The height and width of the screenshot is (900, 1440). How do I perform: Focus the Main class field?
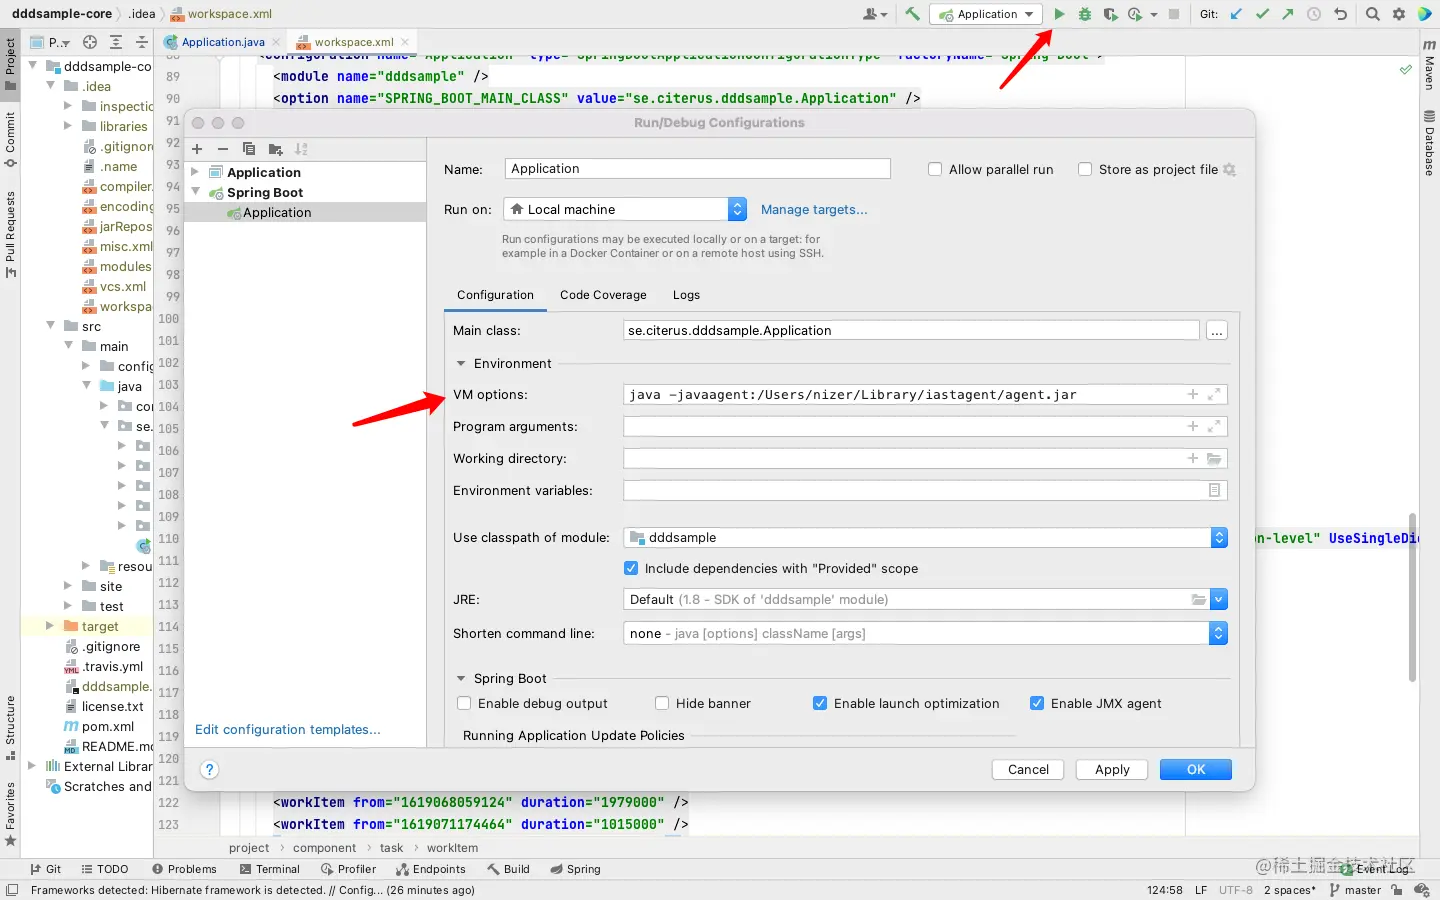(x=911, y=331)
